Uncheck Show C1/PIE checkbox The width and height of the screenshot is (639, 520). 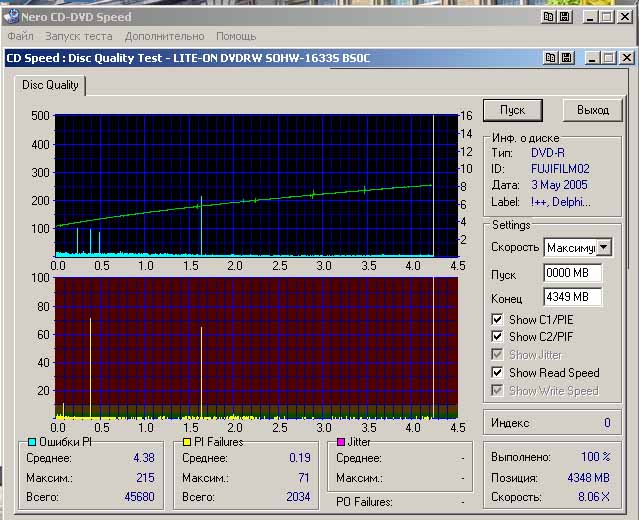[x=497, y=319]
